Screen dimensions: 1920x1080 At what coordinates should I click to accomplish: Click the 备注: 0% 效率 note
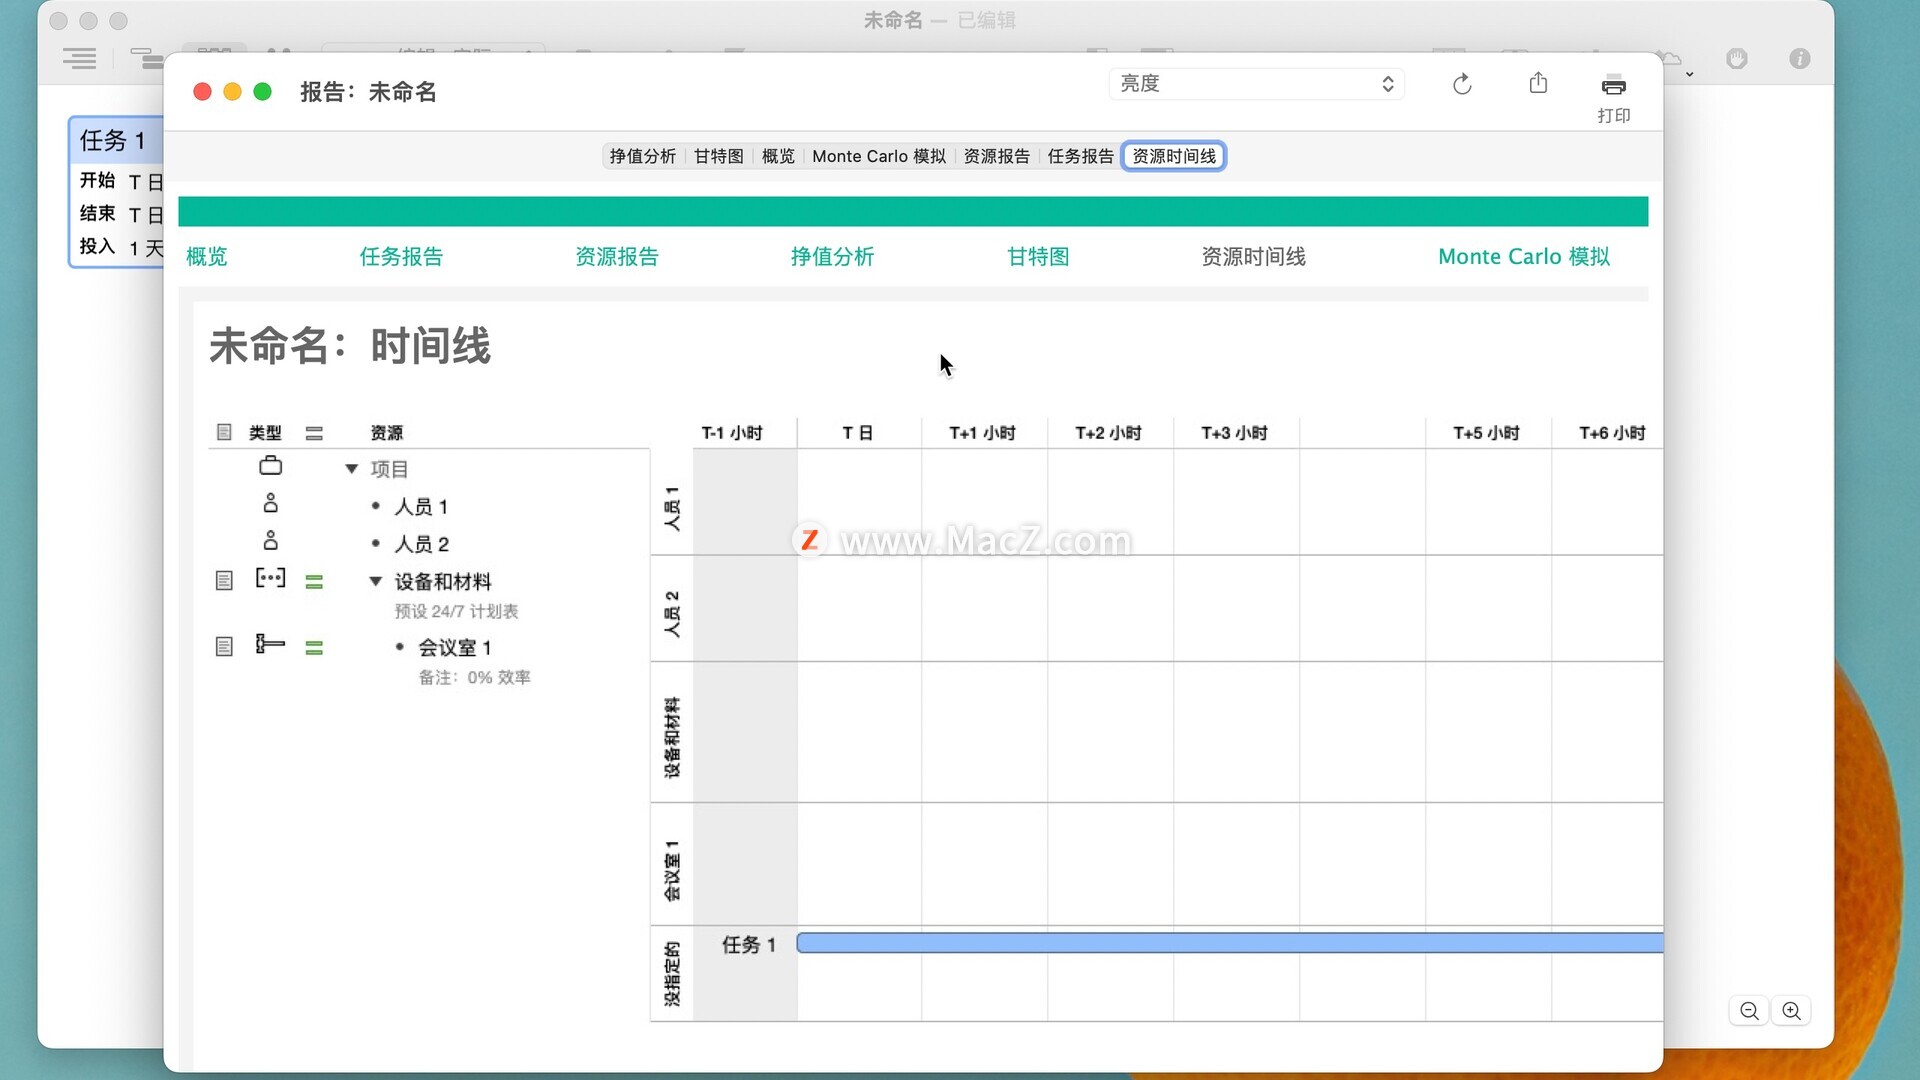tap(474, 678)
